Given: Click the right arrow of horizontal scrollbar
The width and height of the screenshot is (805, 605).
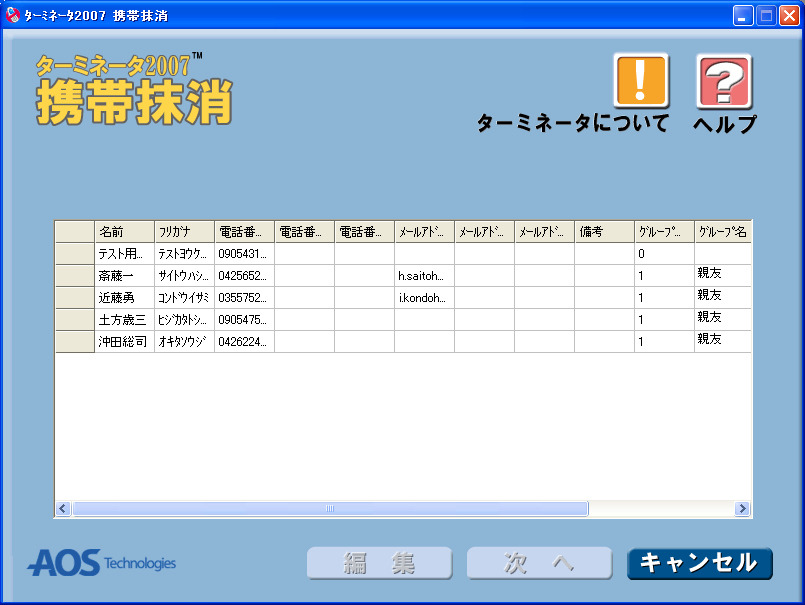Looking at the screenshot, I should coord(742,508).
